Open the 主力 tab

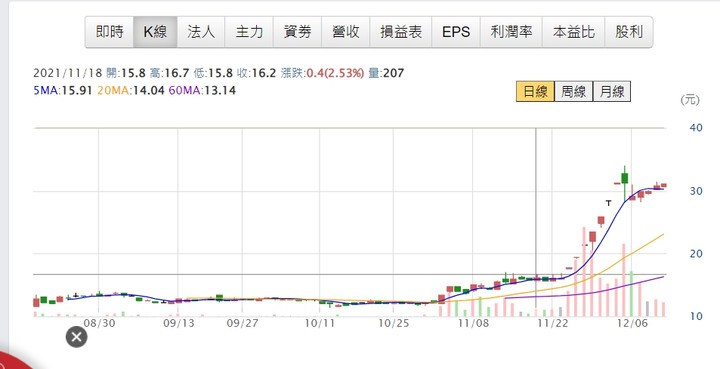pos(249,32)
